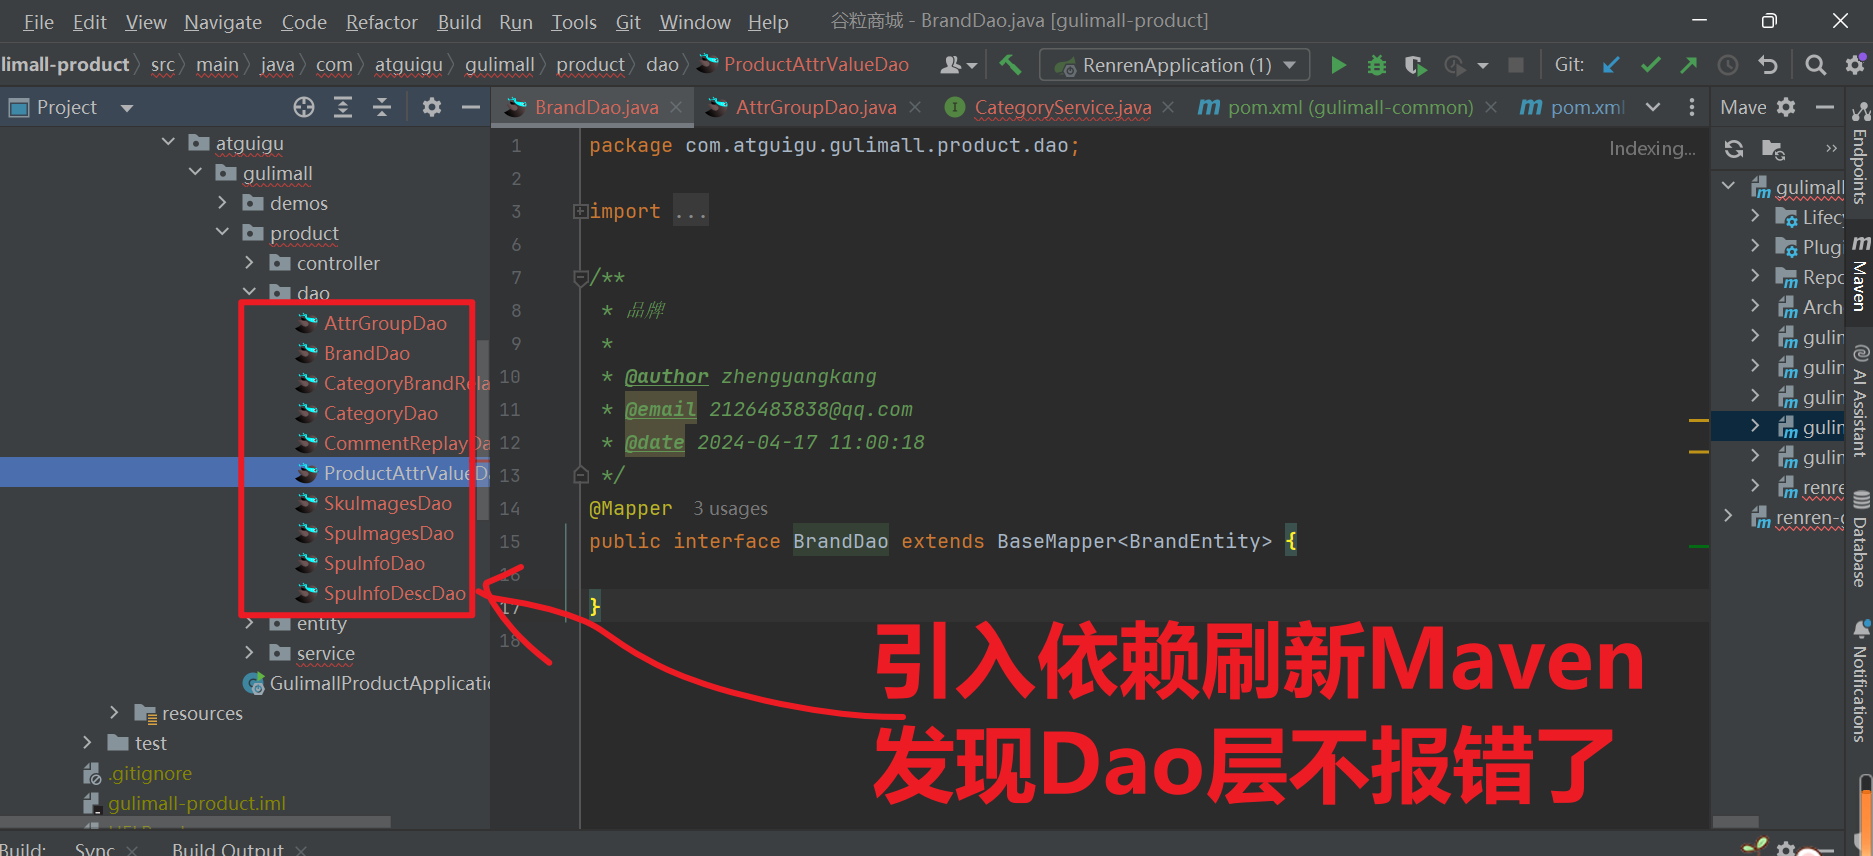Screen dimensions: 1873x856
Task: Open IDE settings gear in toolbar
Action: point(1855,65)
